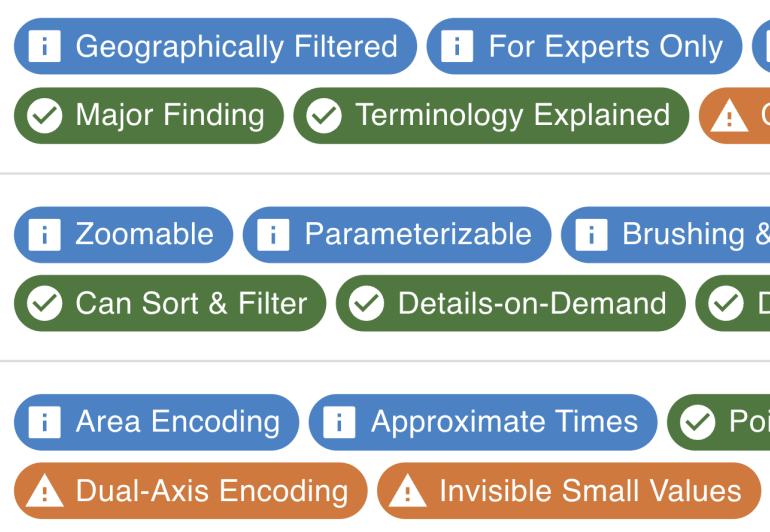
Task: Click the checkmark icon on Can Sort & Filter
Action: (x=44, y=304)
